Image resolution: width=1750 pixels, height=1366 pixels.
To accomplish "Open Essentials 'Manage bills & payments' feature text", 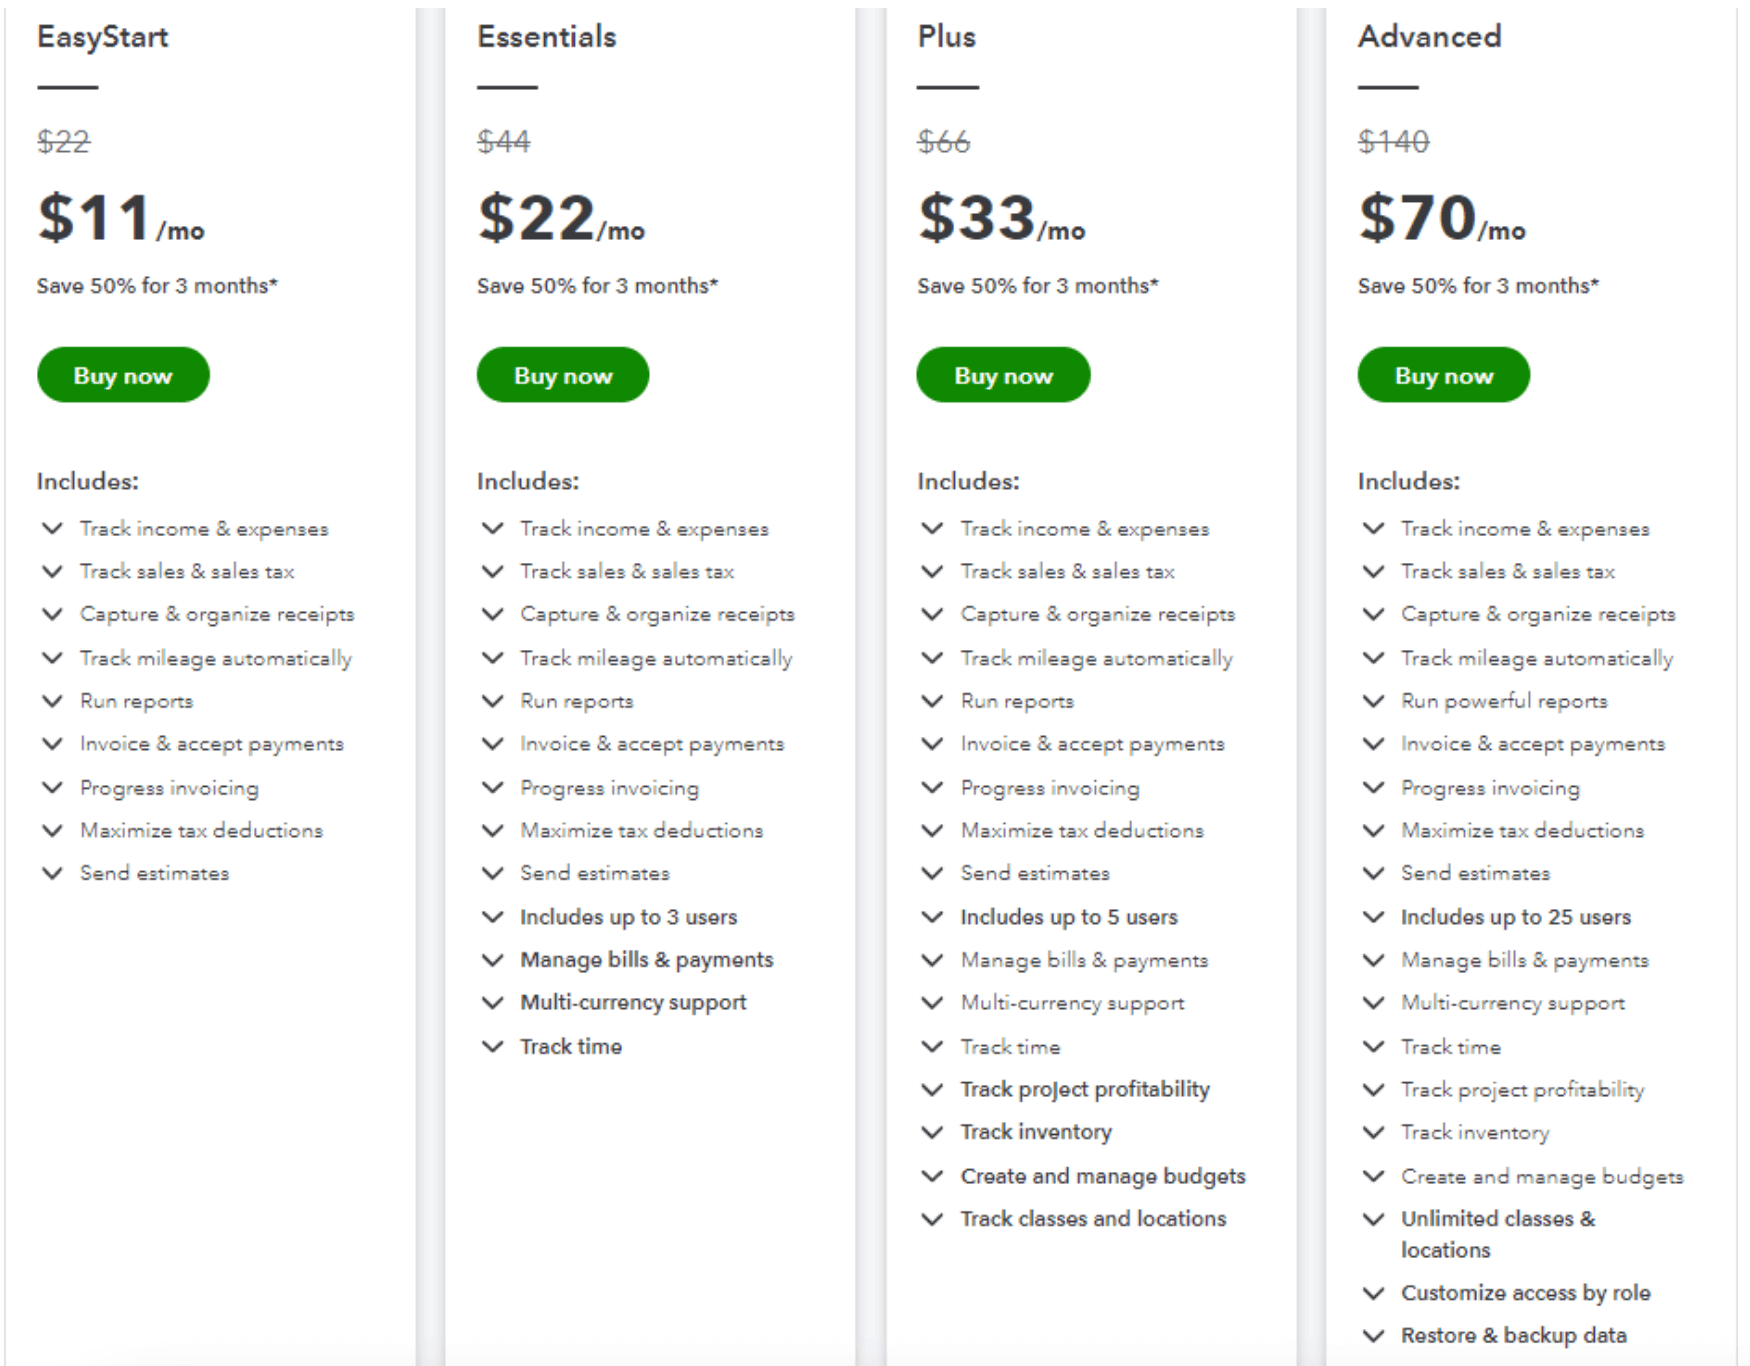I will [x=646, y=960].
